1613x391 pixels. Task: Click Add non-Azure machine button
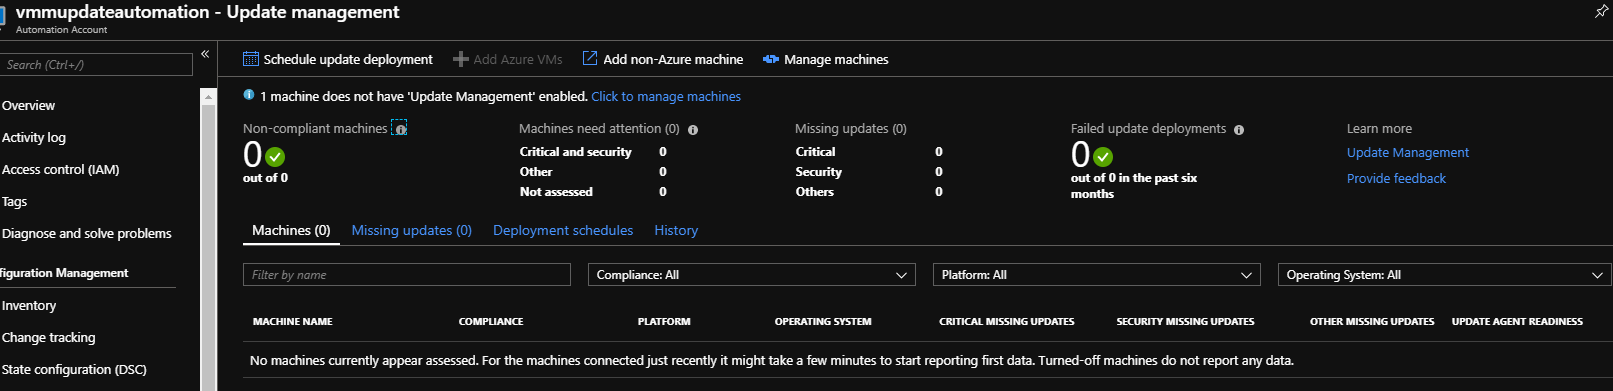pos(663,59)
